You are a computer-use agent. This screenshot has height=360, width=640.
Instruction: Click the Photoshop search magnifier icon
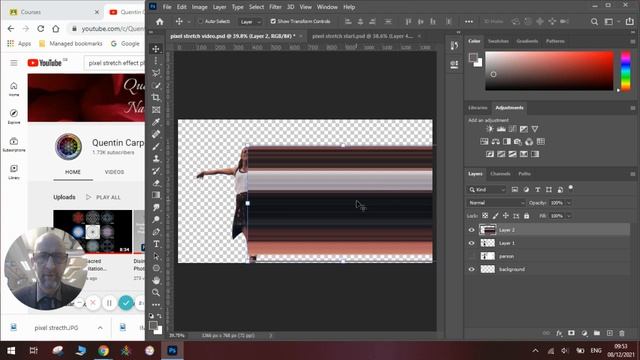coord(594,22)
